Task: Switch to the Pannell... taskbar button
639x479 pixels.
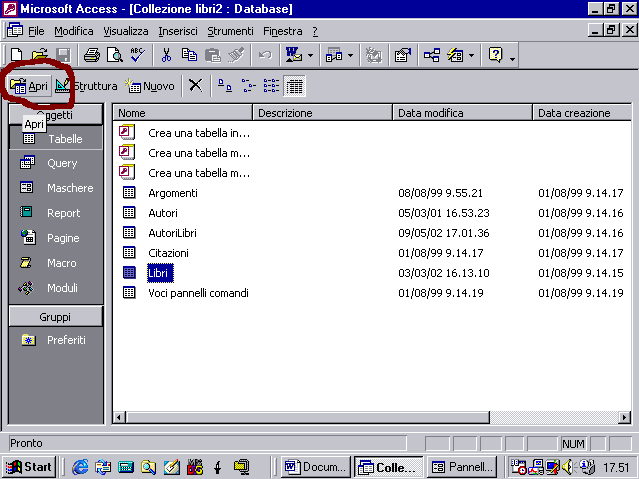Action: tap(462, 467)
